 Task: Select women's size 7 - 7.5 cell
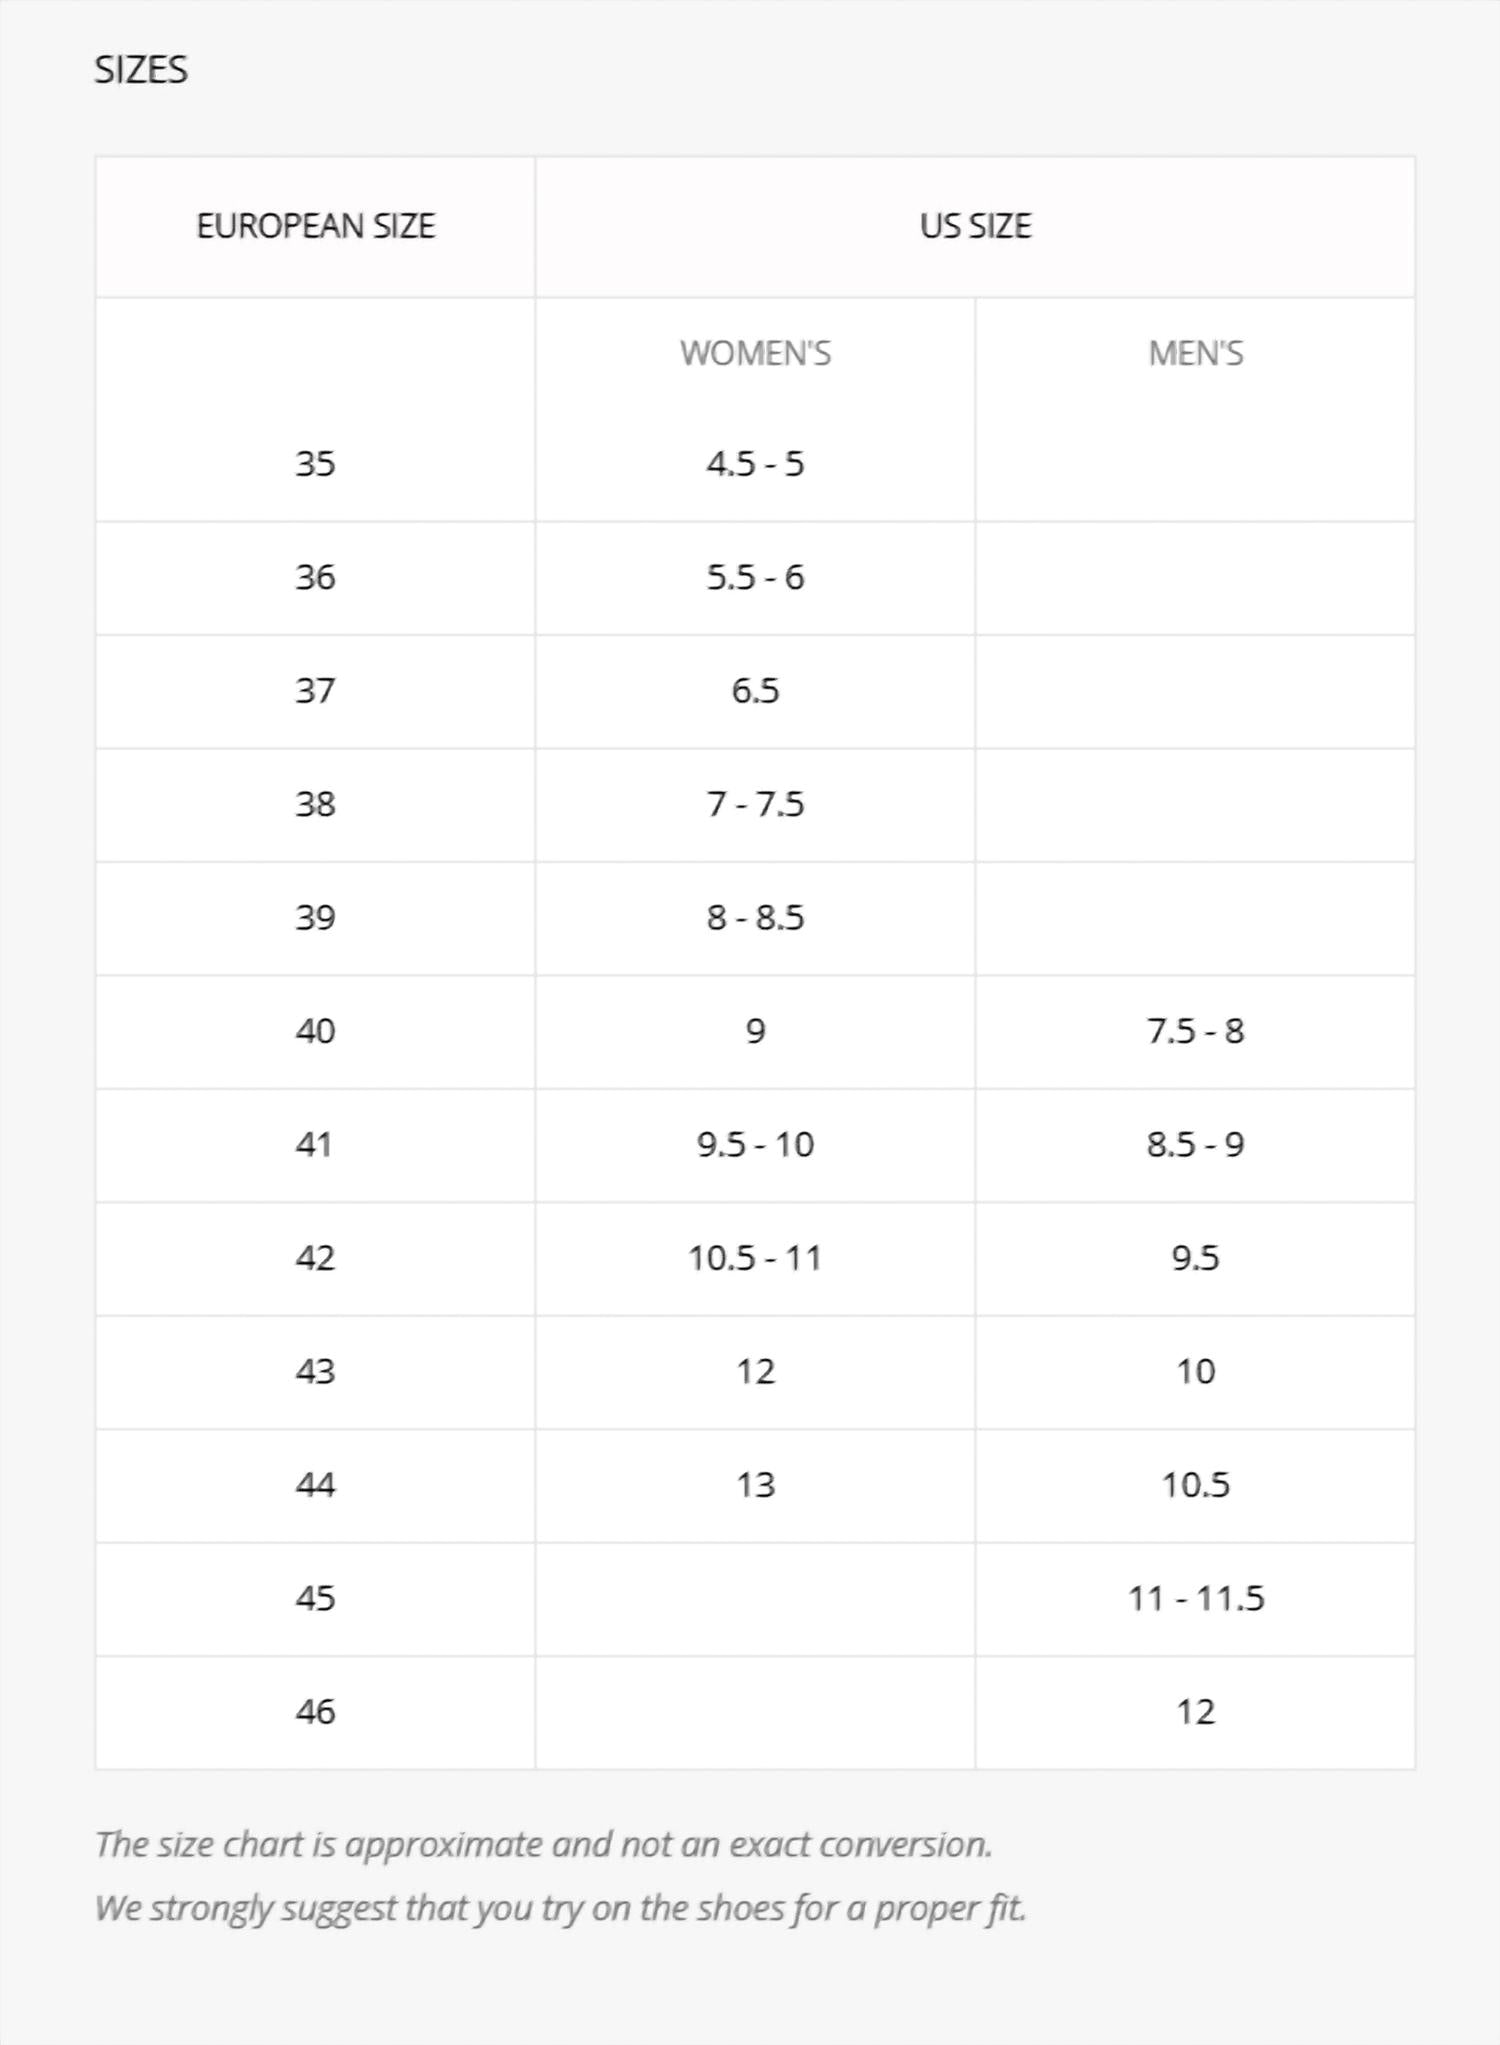[755, 805]
